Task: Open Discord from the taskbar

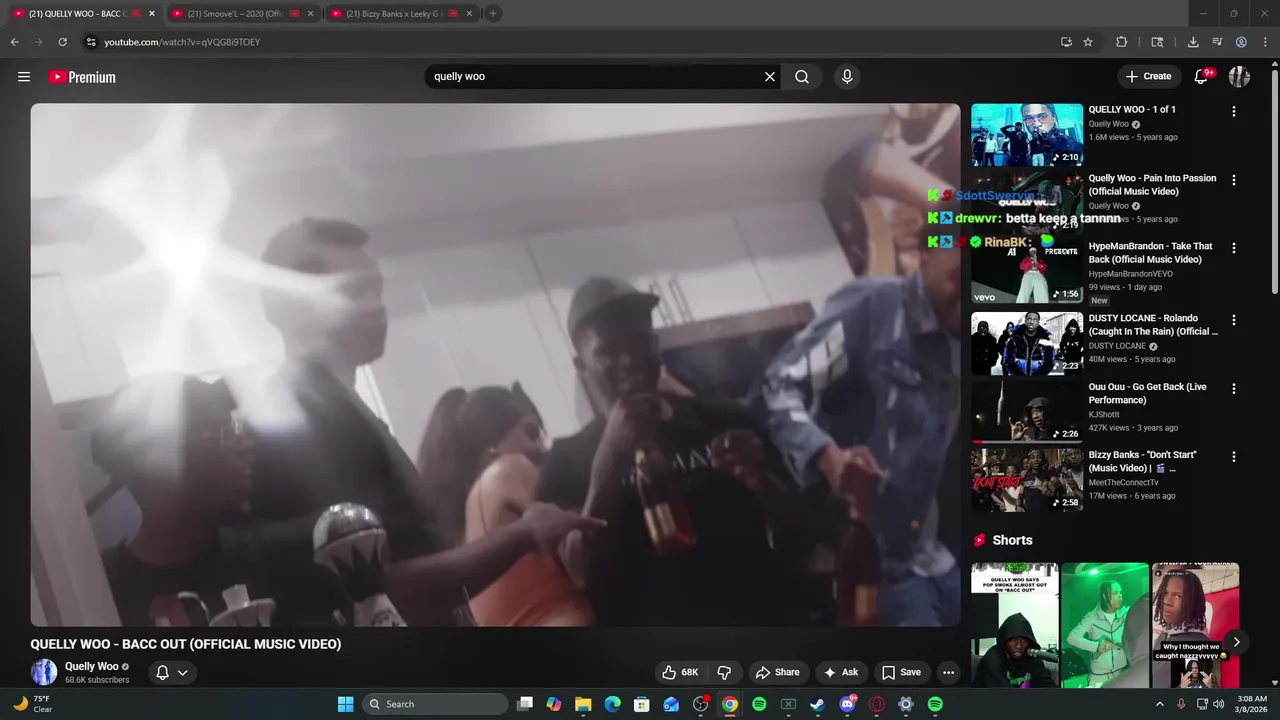Action: click(848, 704)
